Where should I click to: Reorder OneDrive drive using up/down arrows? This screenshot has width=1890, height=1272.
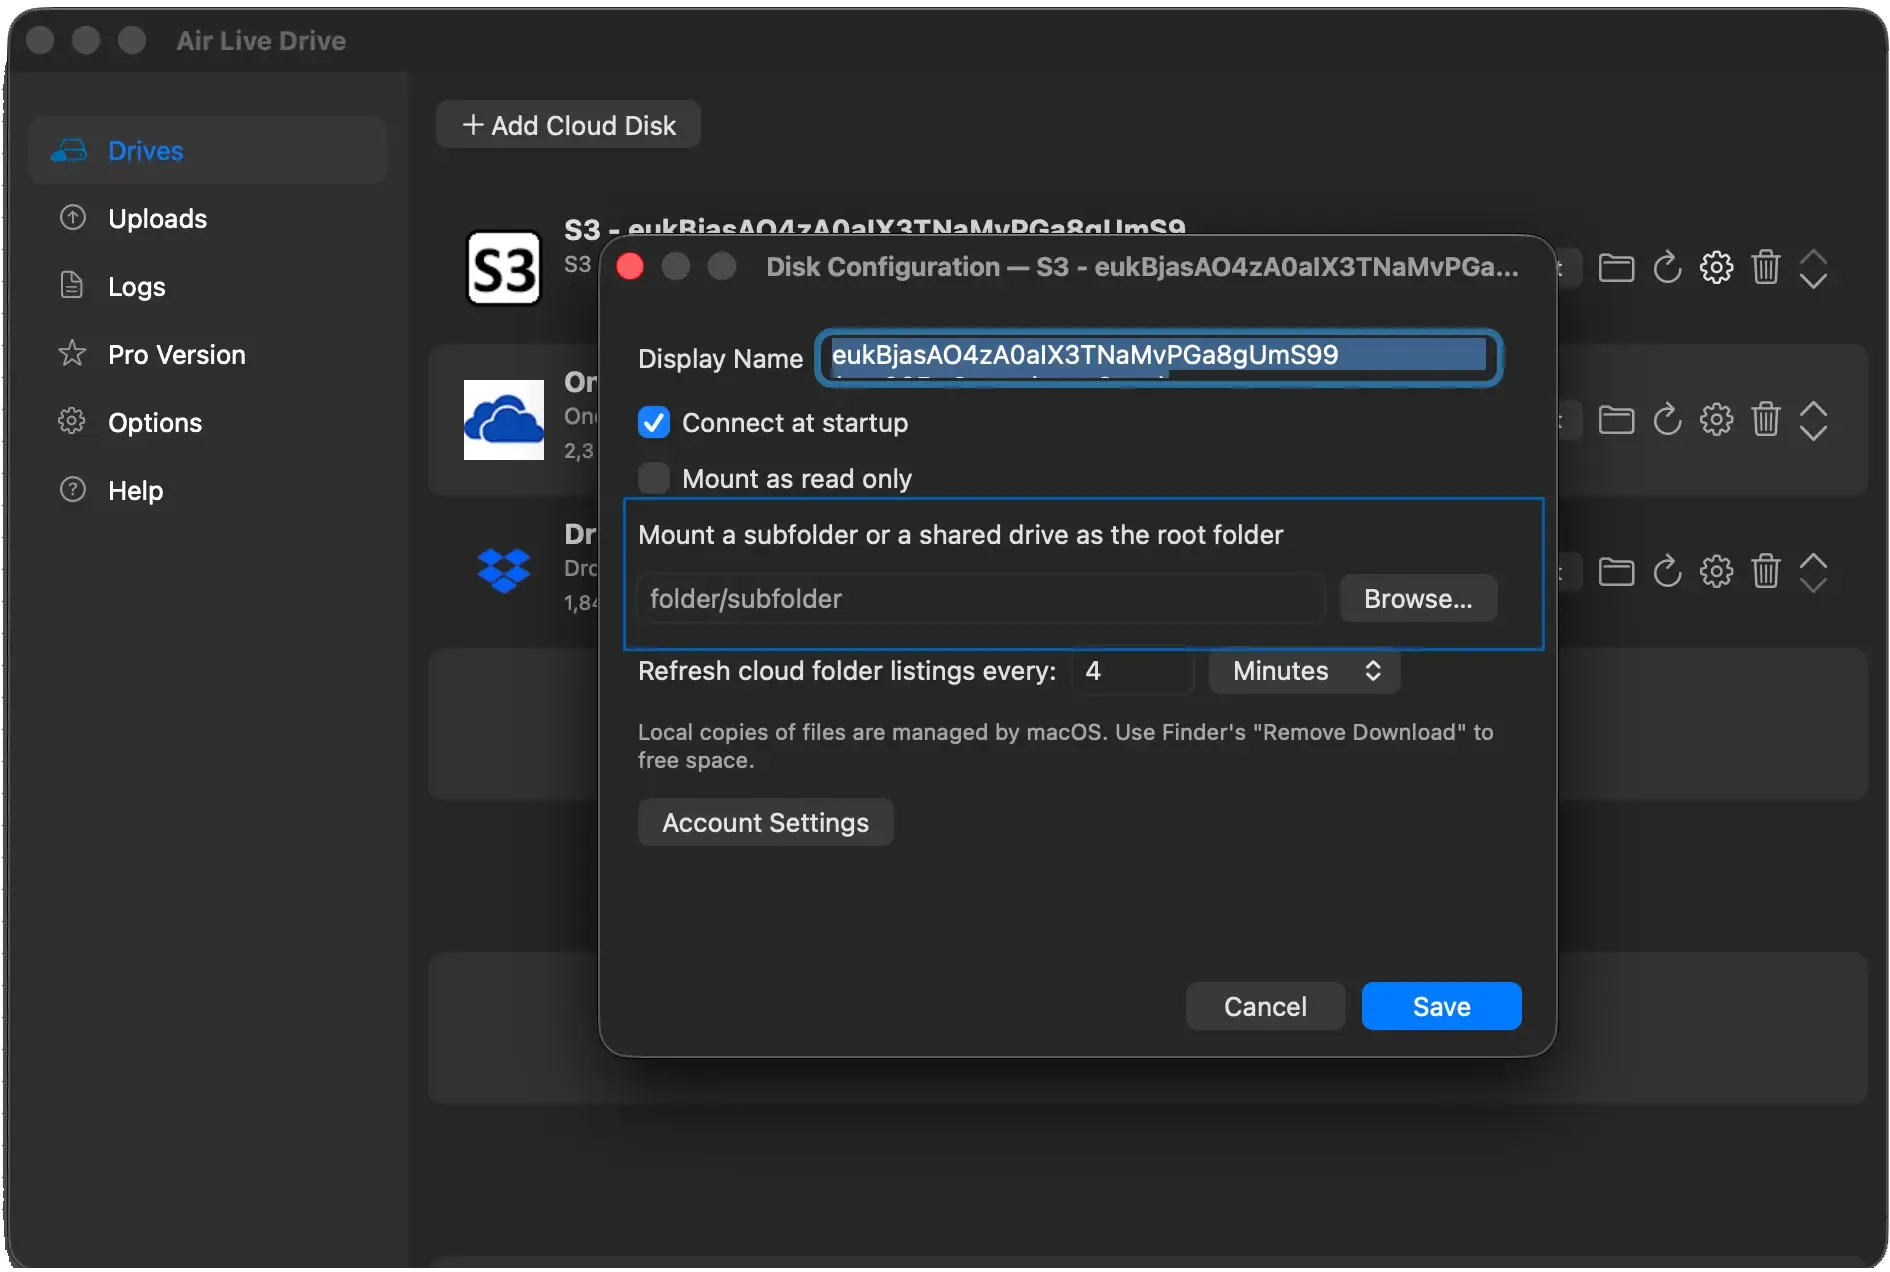1813,420
